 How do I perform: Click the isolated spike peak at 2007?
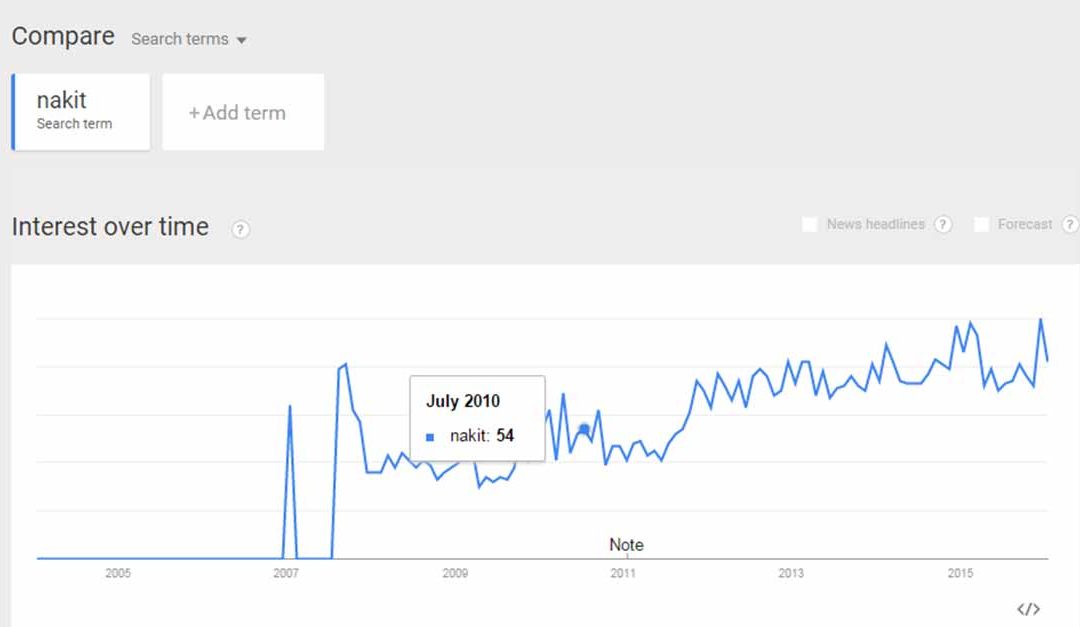pyautogui.click(x=290, y=406)
